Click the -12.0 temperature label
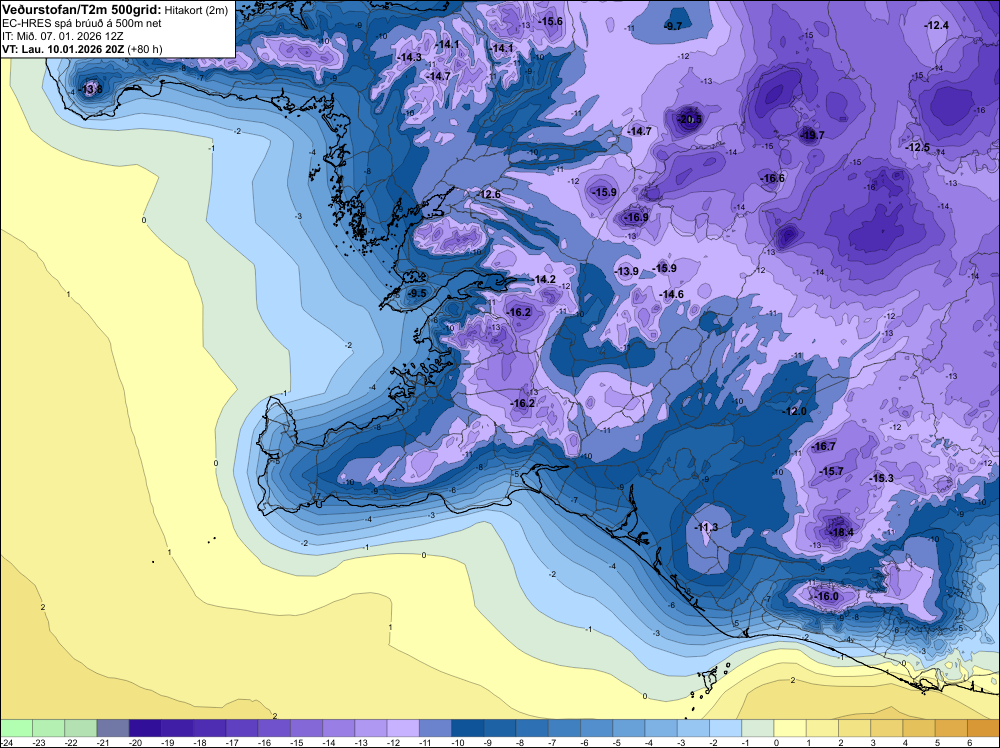The image size is (1000, 748). click(795, 411)
